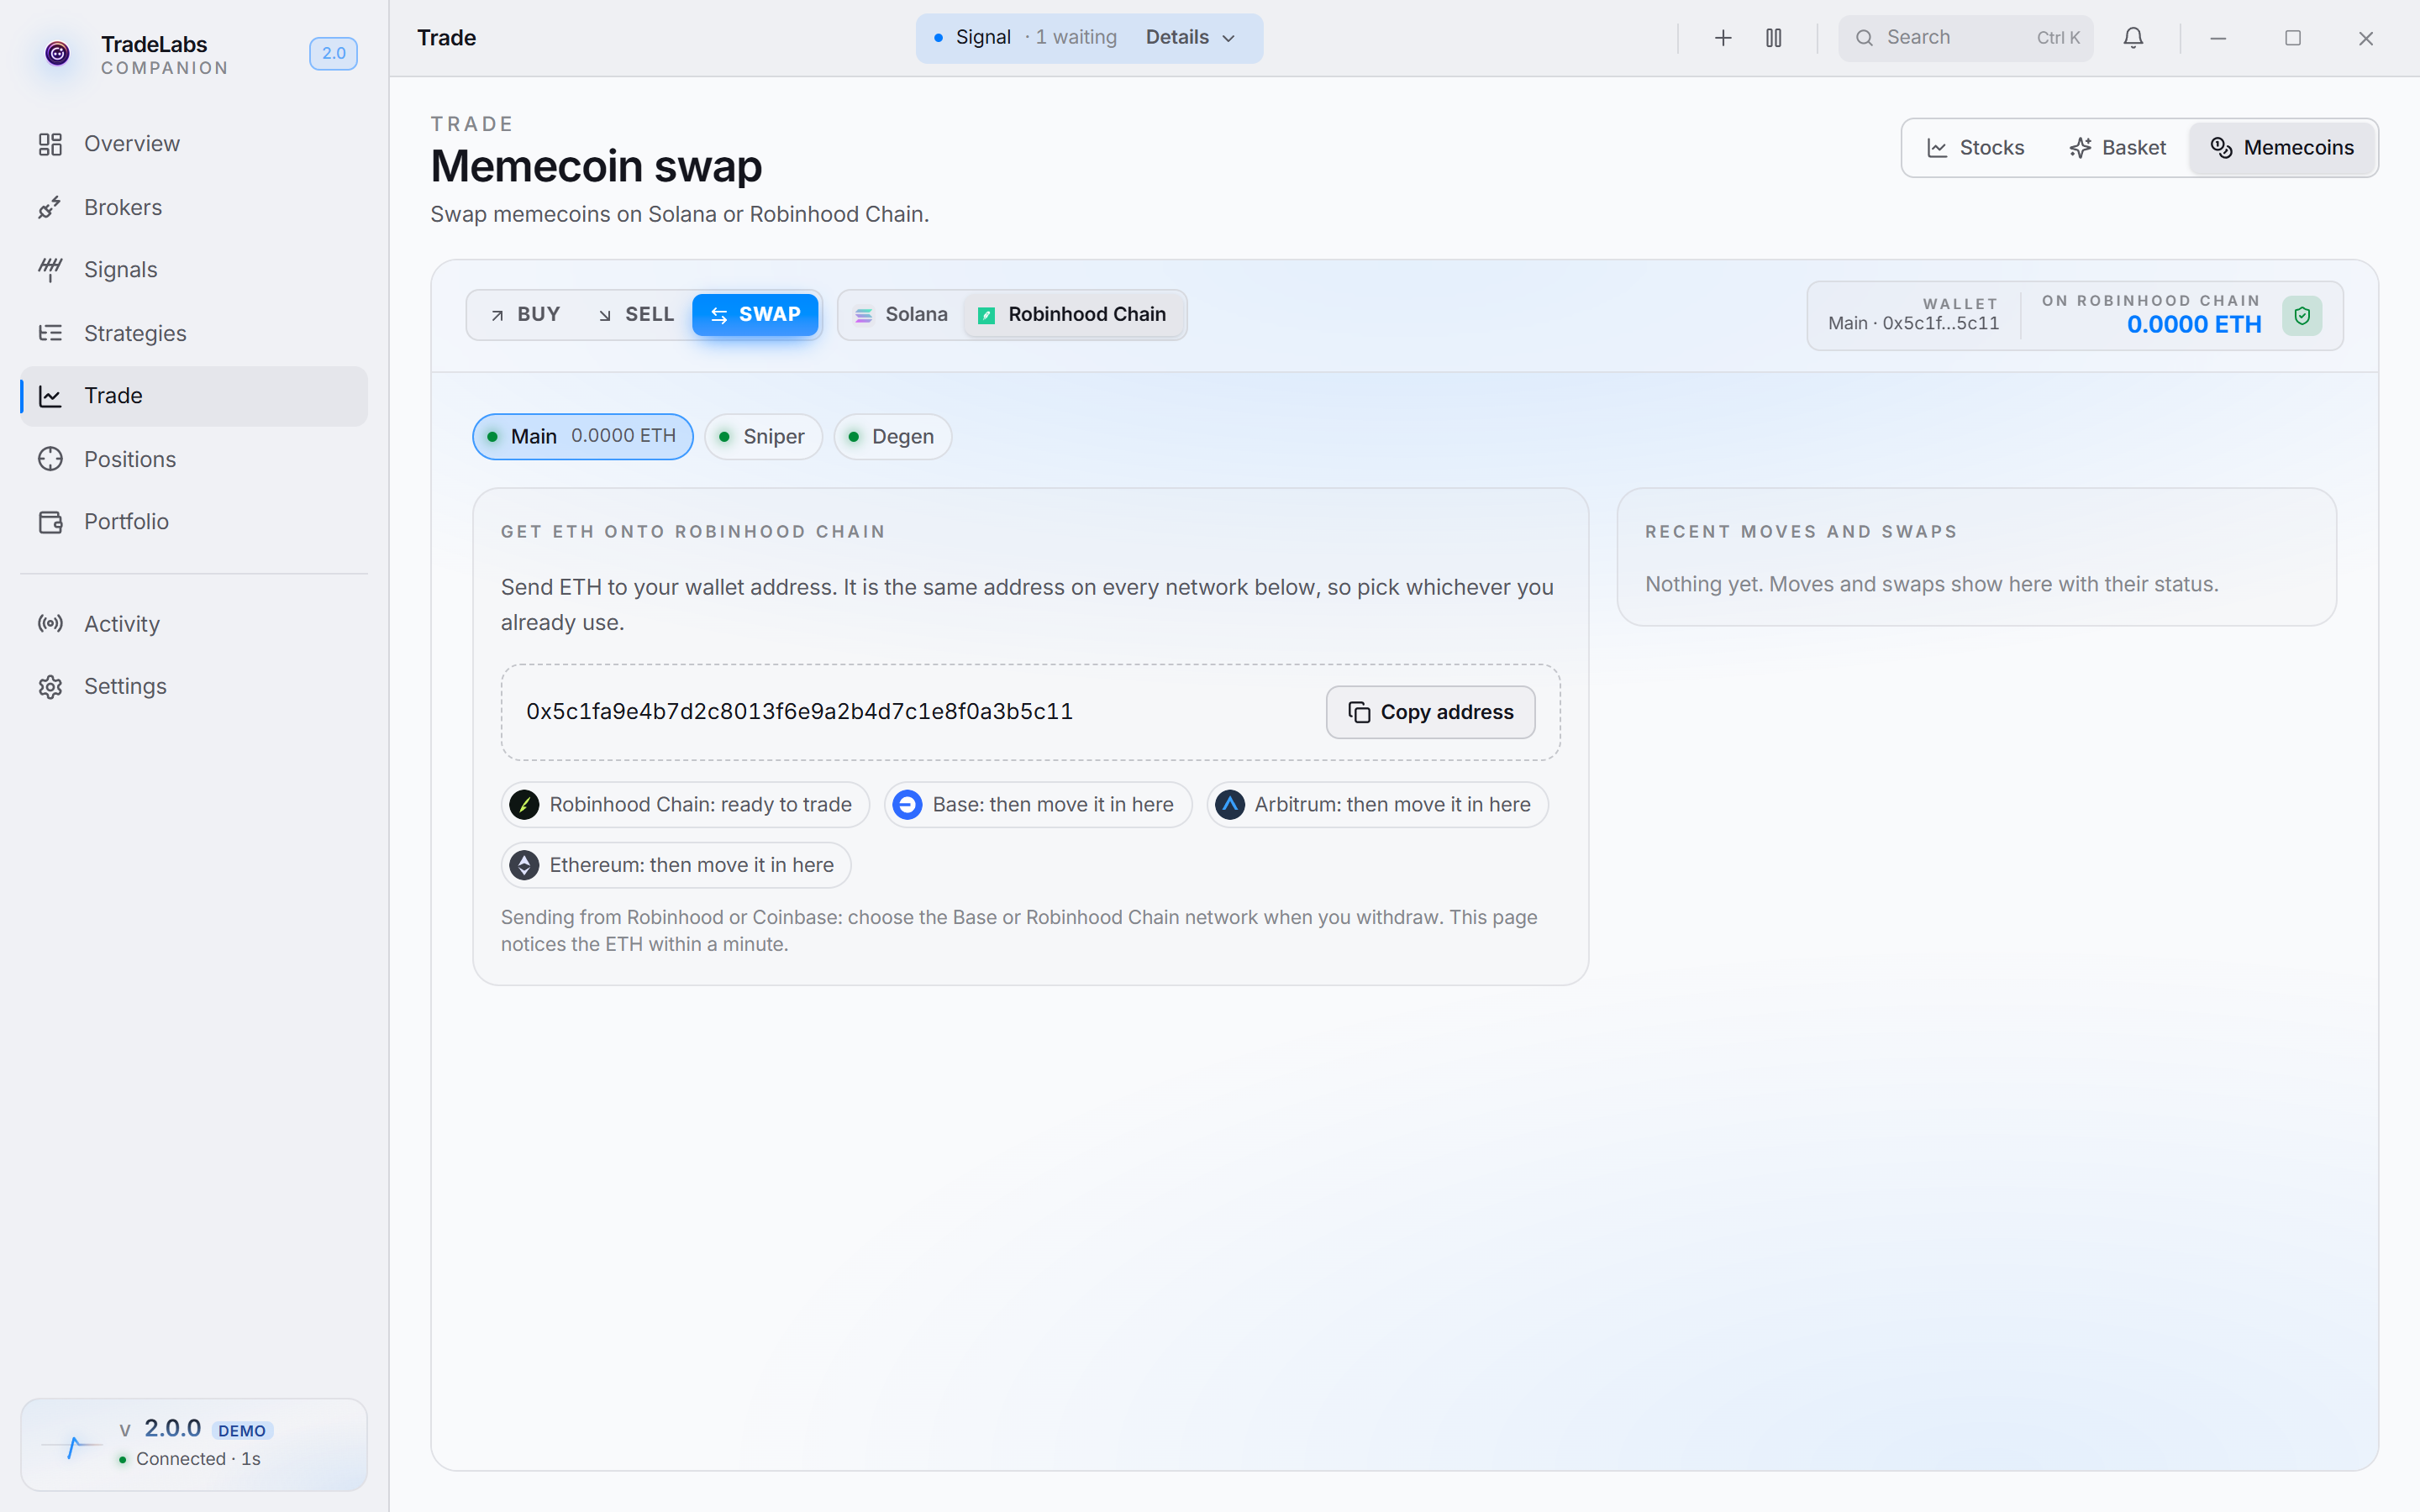Image resolution: width=2420 pixels, height=1512 pixels.
Task: Switch to Basket tab
Action: (x=2118, y=148)
